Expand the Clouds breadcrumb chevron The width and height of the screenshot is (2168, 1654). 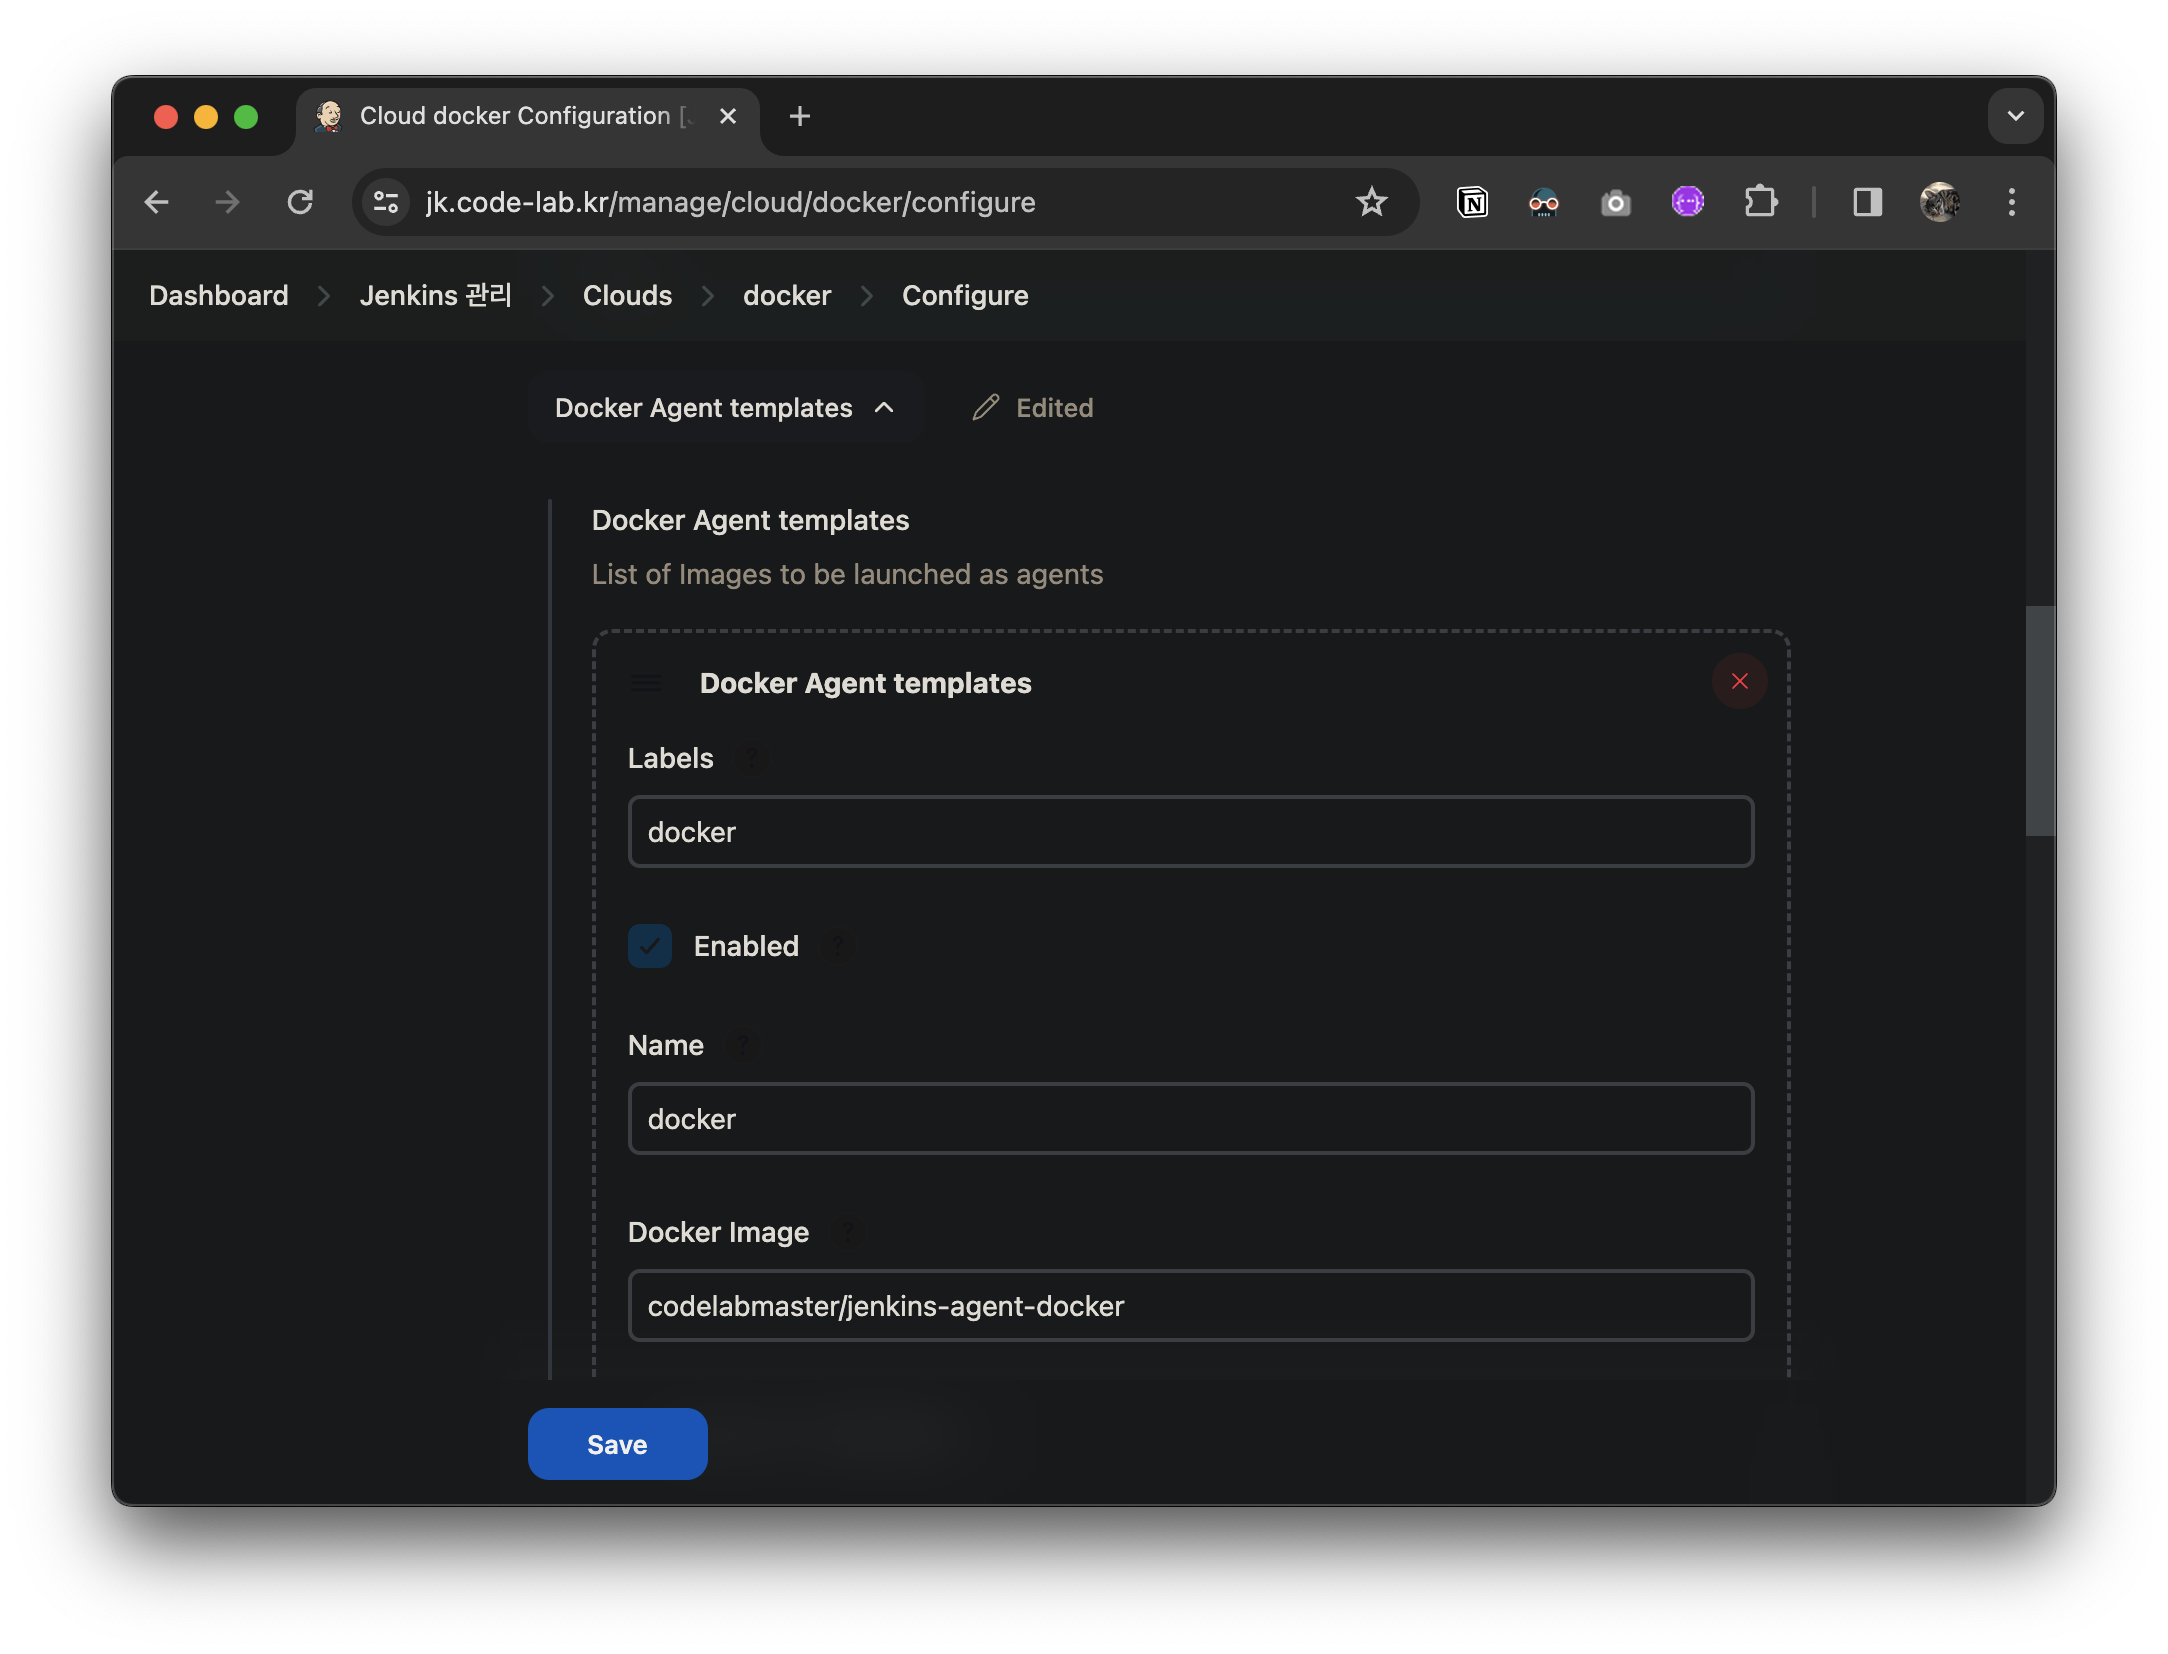click(708, 296)
